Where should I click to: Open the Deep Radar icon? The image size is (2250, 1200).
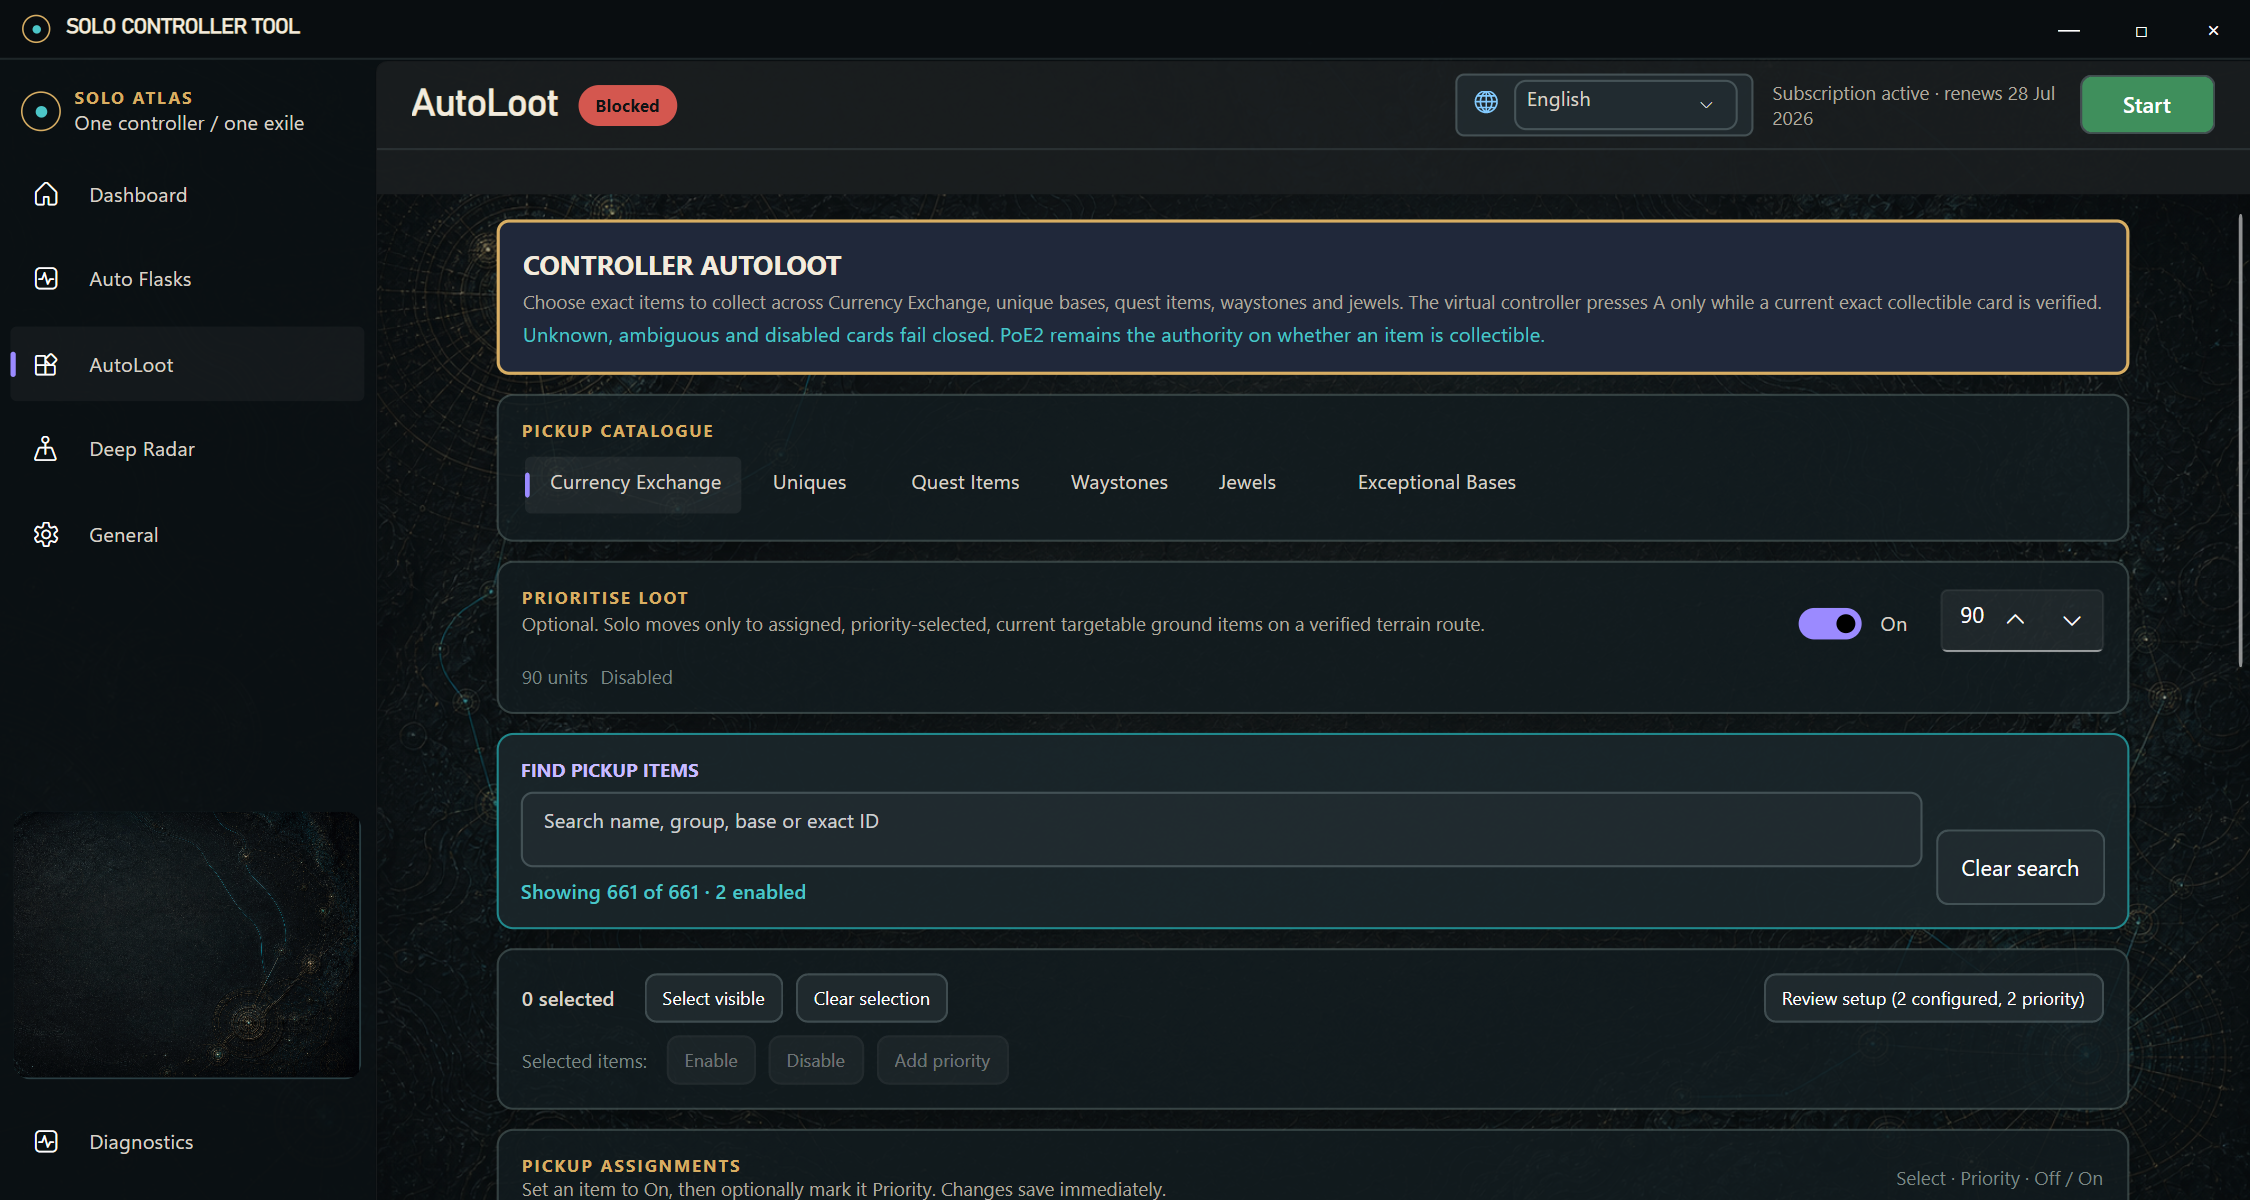point(46,448)
